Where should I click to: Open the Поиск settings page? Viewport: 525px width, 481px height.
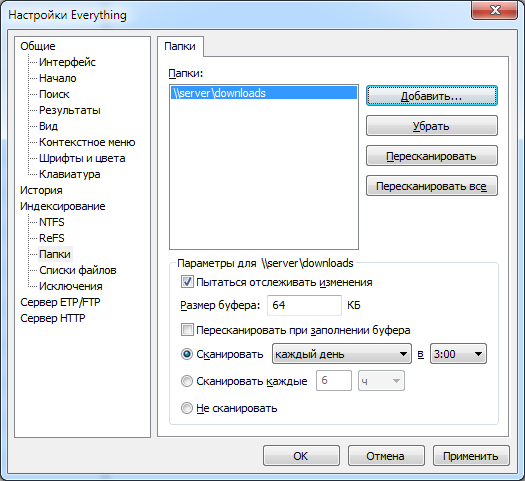54,94
